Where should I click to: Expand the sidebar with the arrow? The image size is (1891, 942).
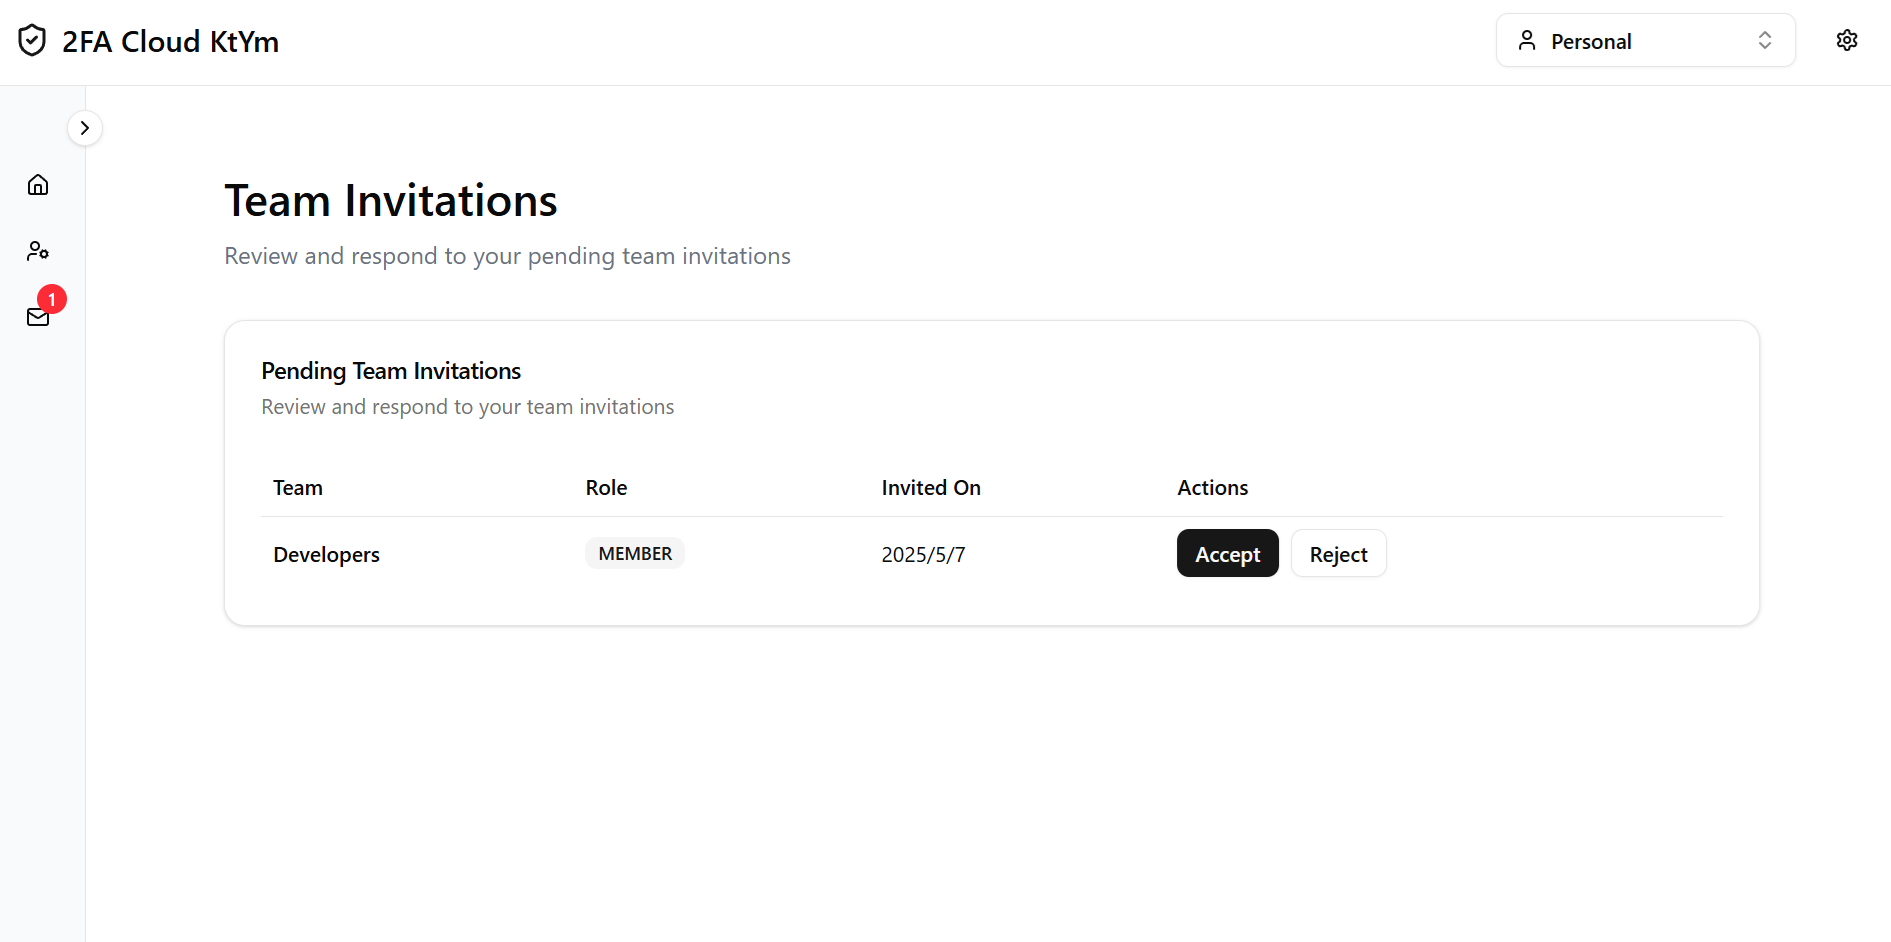[85, 128]
